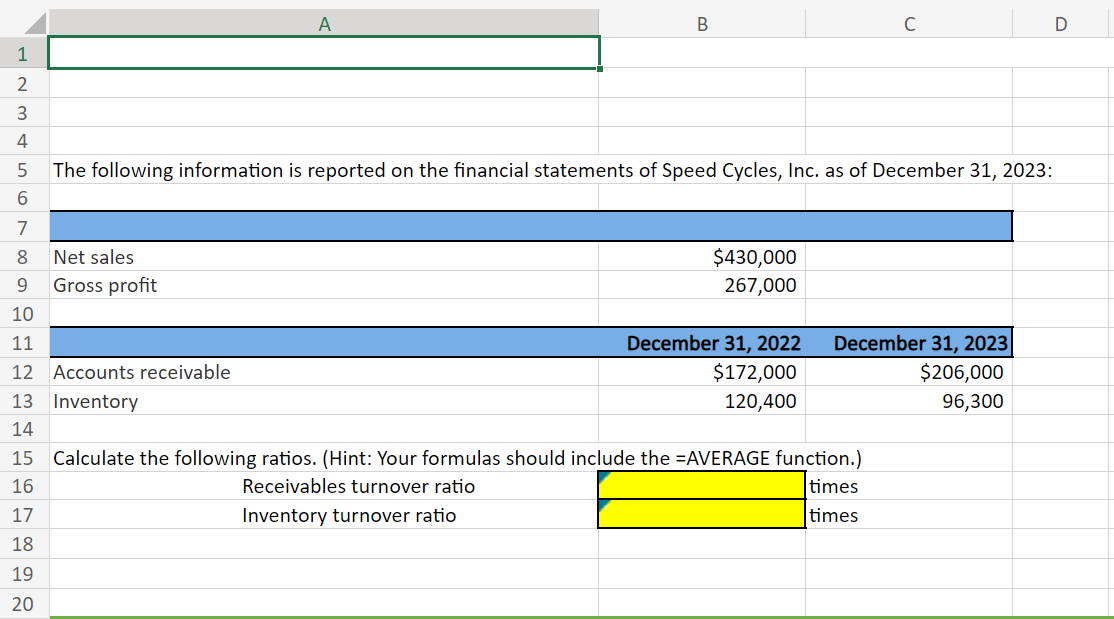Click row 5 header
1114x619 pixels.
tap(21, 170)
